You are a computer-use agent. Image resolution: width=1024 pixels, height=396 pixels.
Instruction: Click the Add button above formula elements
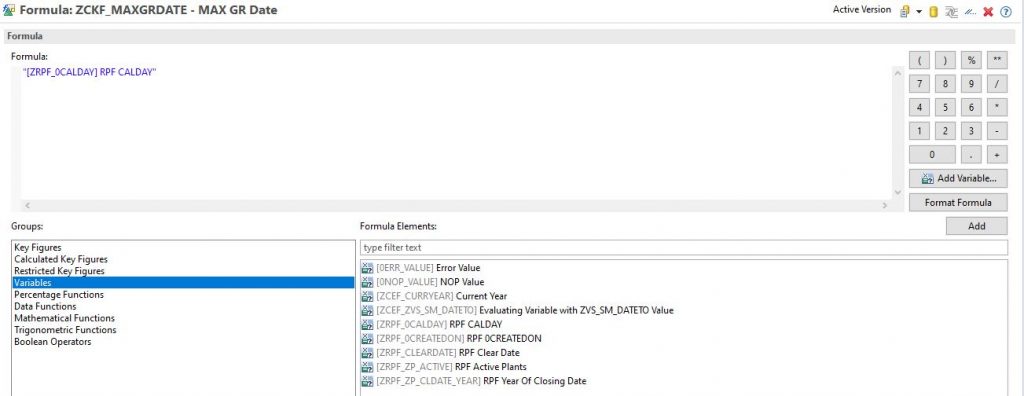click(976, 226)
